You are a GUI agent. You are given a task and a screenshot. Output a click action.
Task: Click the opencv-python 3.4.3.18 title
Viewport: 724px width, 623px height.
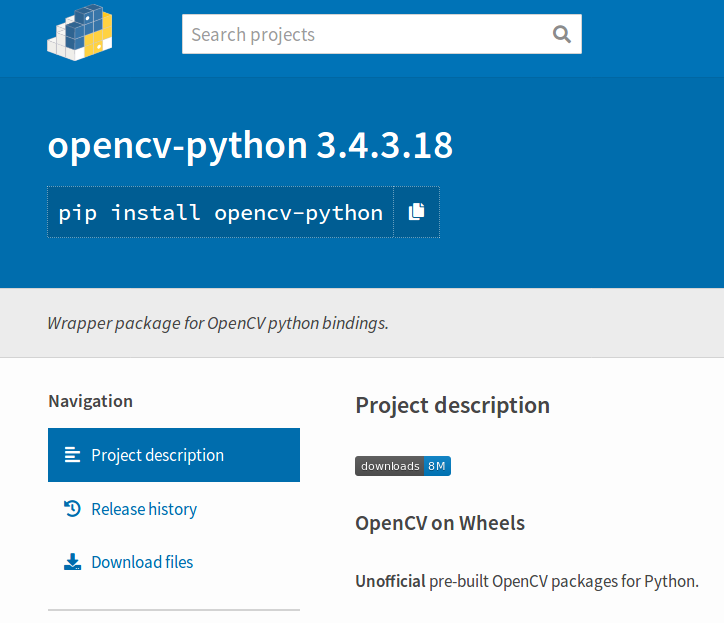(x=250, y=145)
